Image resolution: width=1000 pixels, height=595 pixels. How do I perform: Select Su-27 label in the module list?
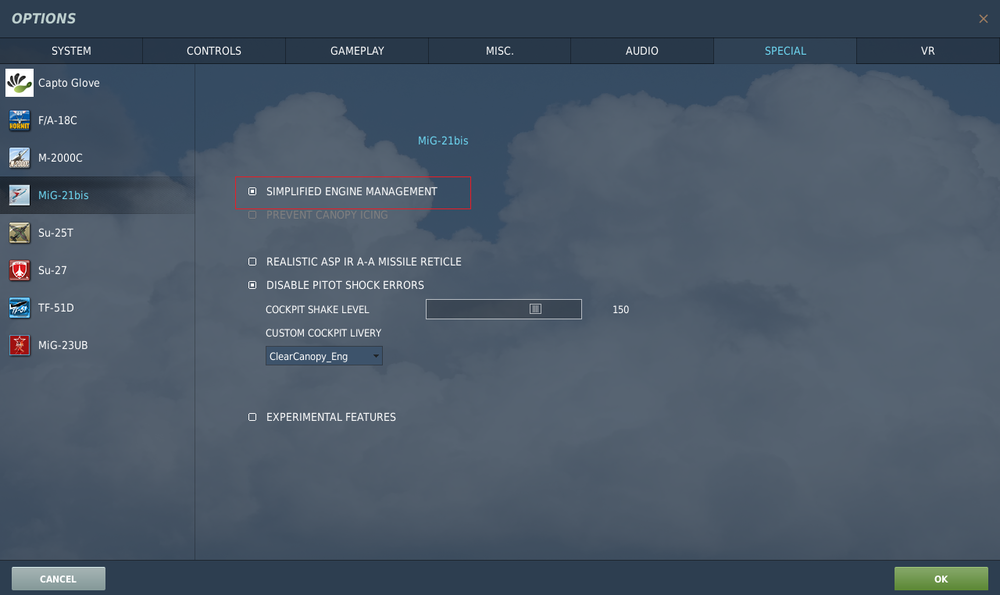pyautogui.click(x=52, y=270)
